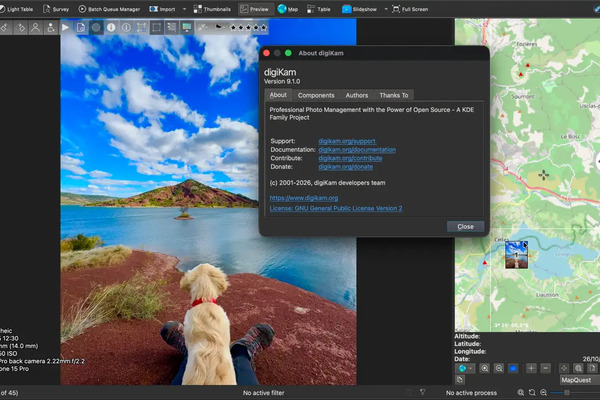
Task: Click the play arrow on preview toolbar
Action: click(x=65, y=27)
